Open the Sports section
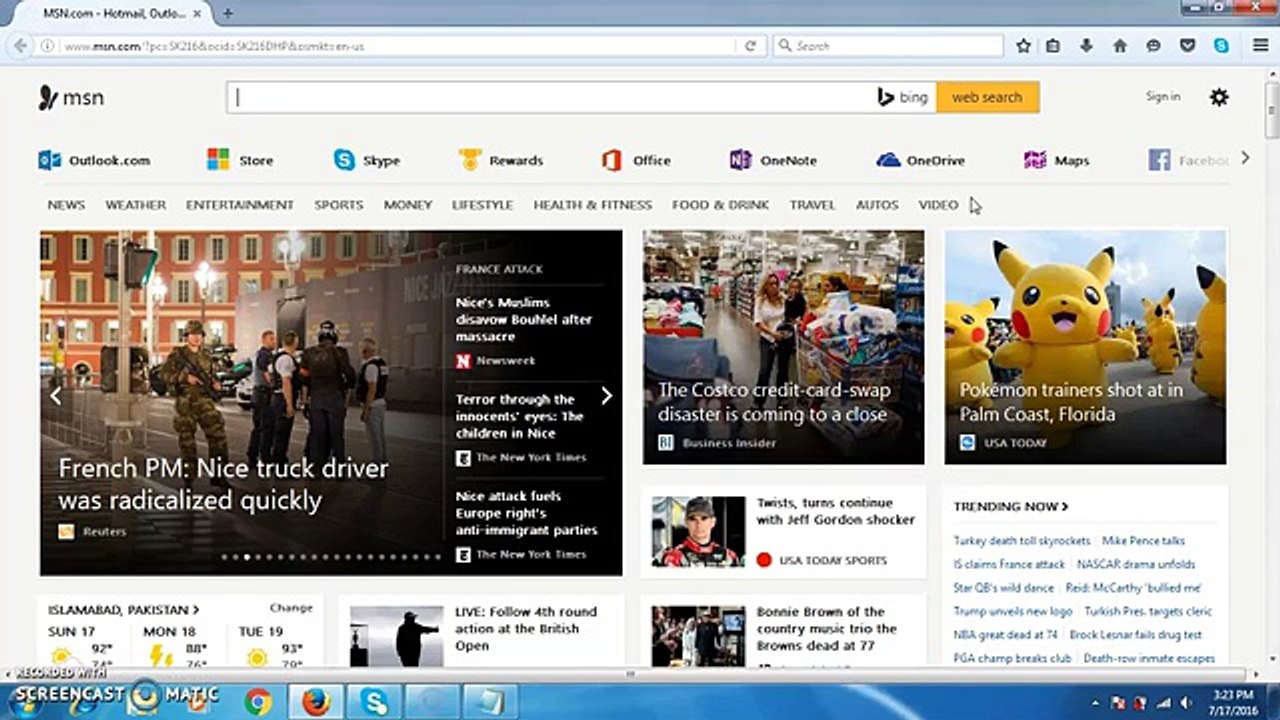 (x=339, y=204)
